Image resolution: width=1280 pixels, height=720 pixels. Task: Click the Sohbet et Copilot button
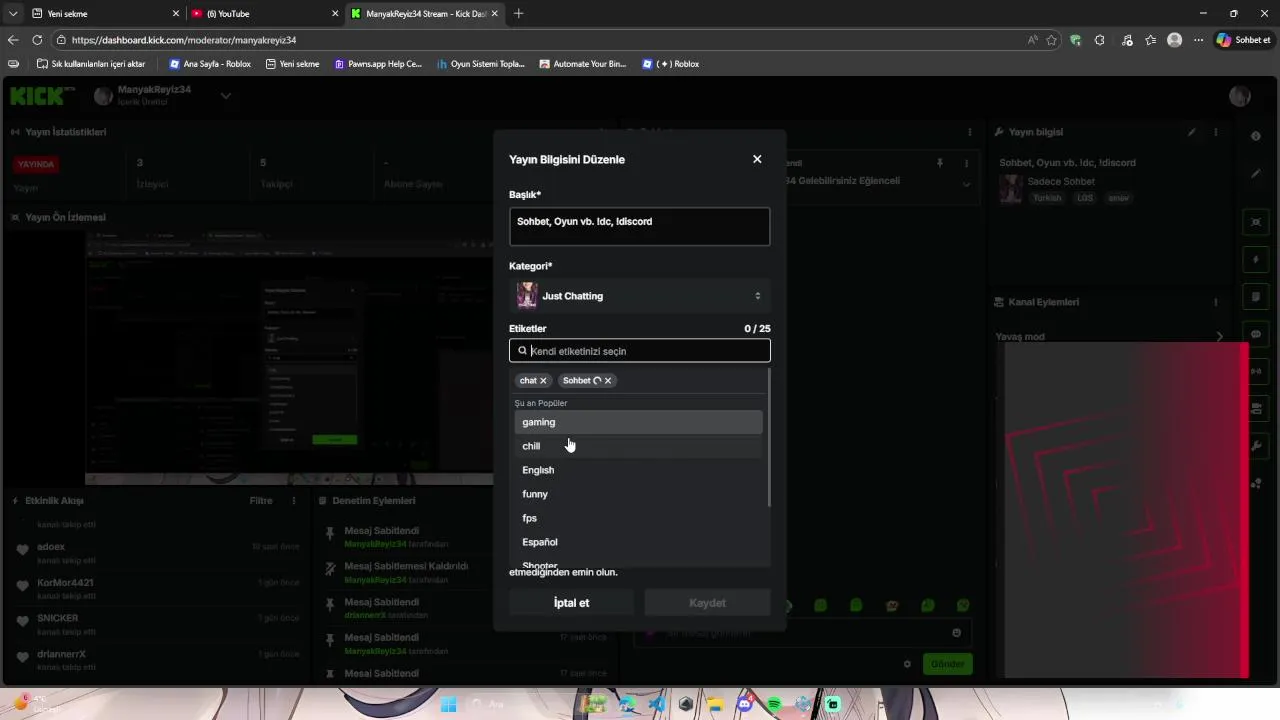1244,40
